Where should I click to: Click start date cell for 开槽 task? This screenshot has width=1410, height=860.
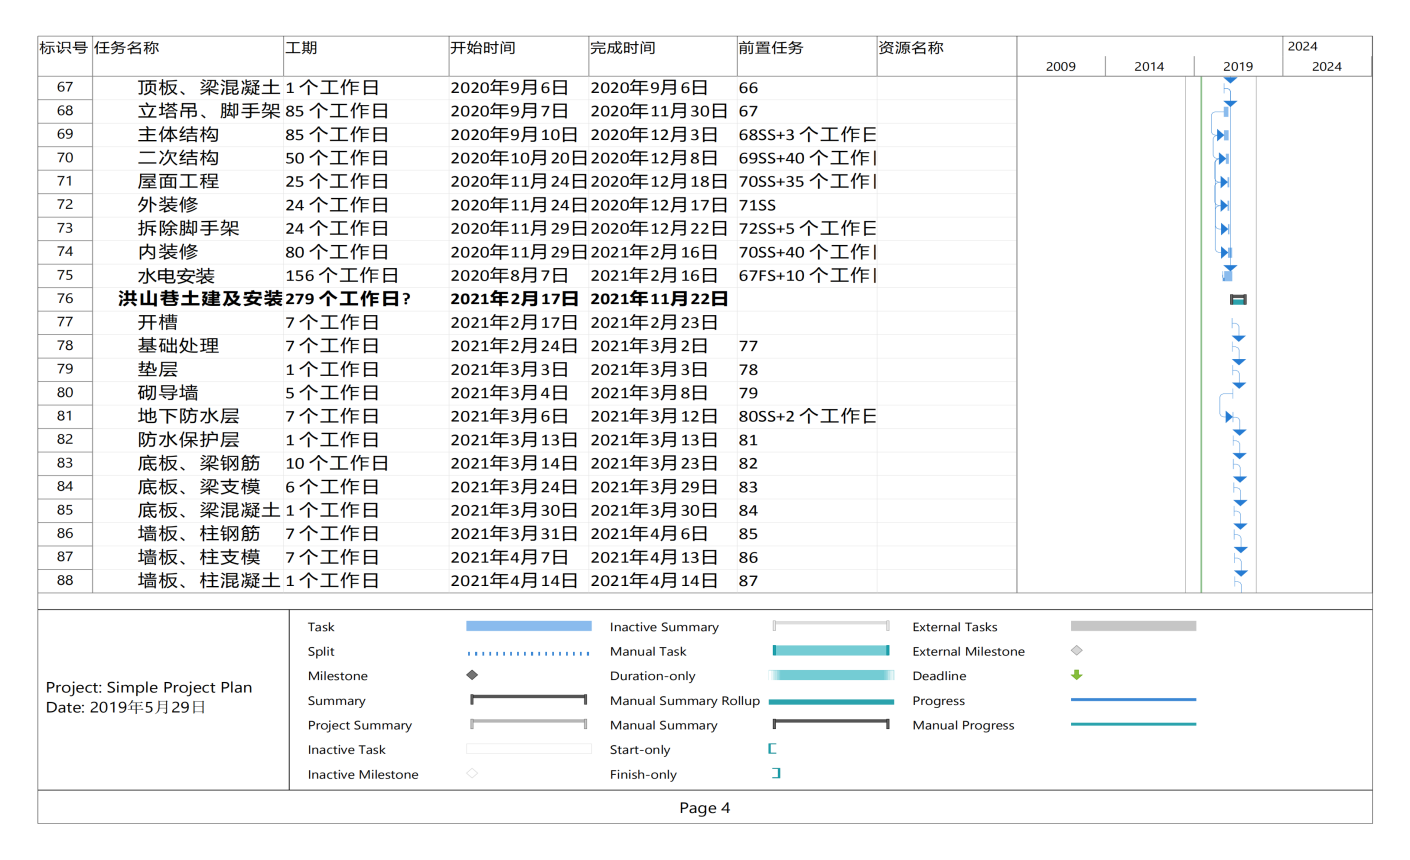coord(514,322)
